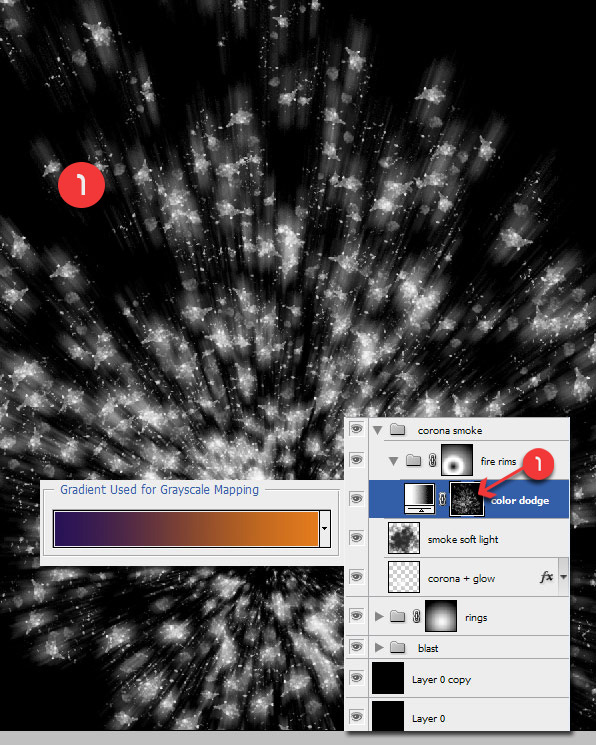
Task: Expand the blast group
Action: 379,647
